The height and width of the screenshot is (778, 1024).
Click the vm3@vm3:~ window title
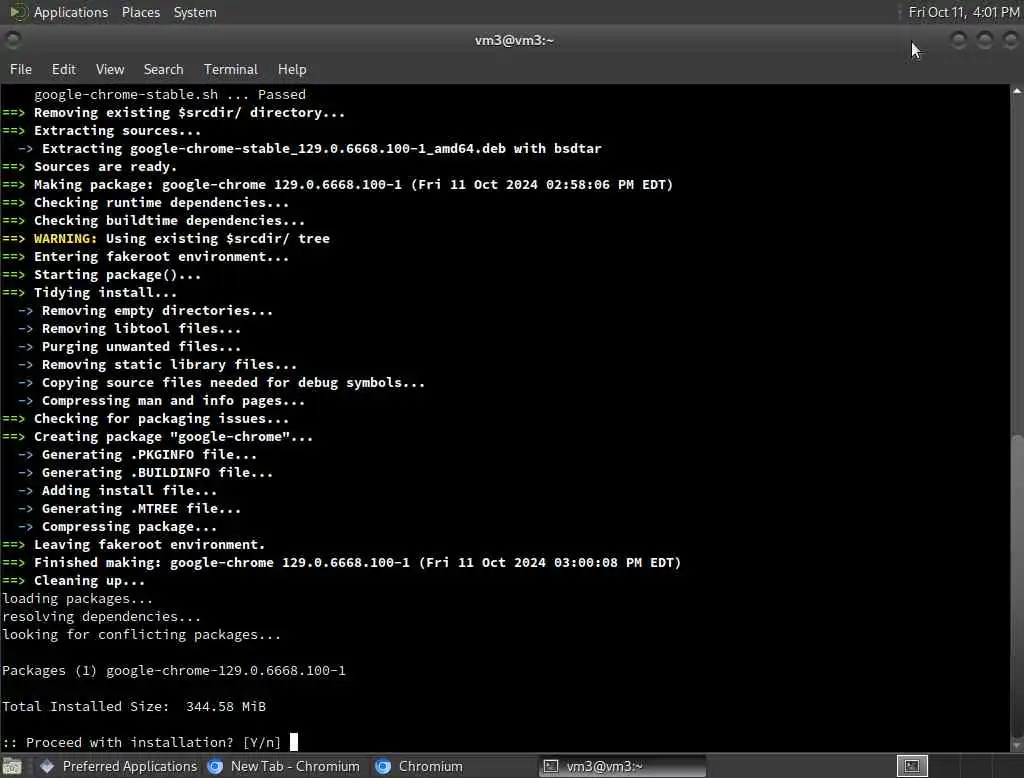point(514,41)
